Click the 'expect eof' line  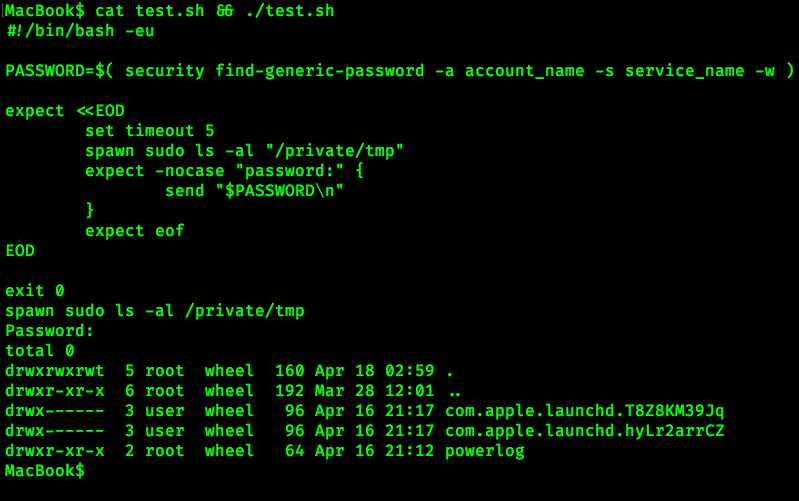click(x=135, y=230)
